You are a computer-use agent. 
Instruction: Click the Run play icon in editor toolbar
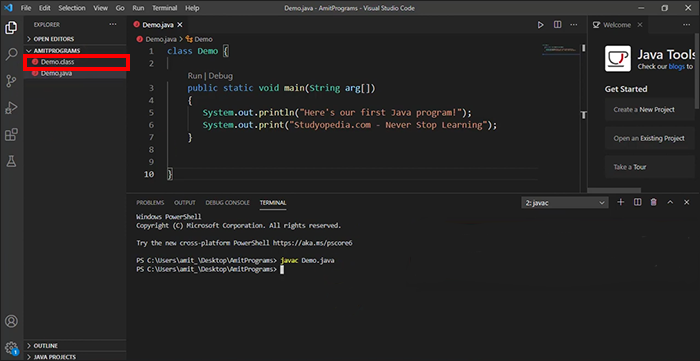coord(541,25)
